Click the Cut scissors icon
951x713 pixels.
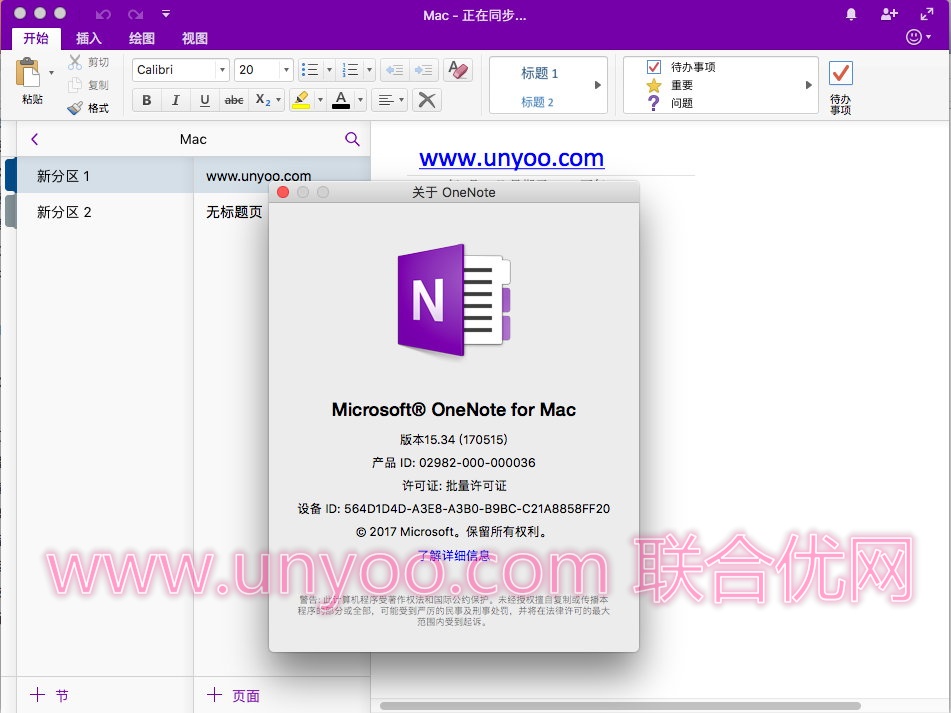[x=75, y=61]
